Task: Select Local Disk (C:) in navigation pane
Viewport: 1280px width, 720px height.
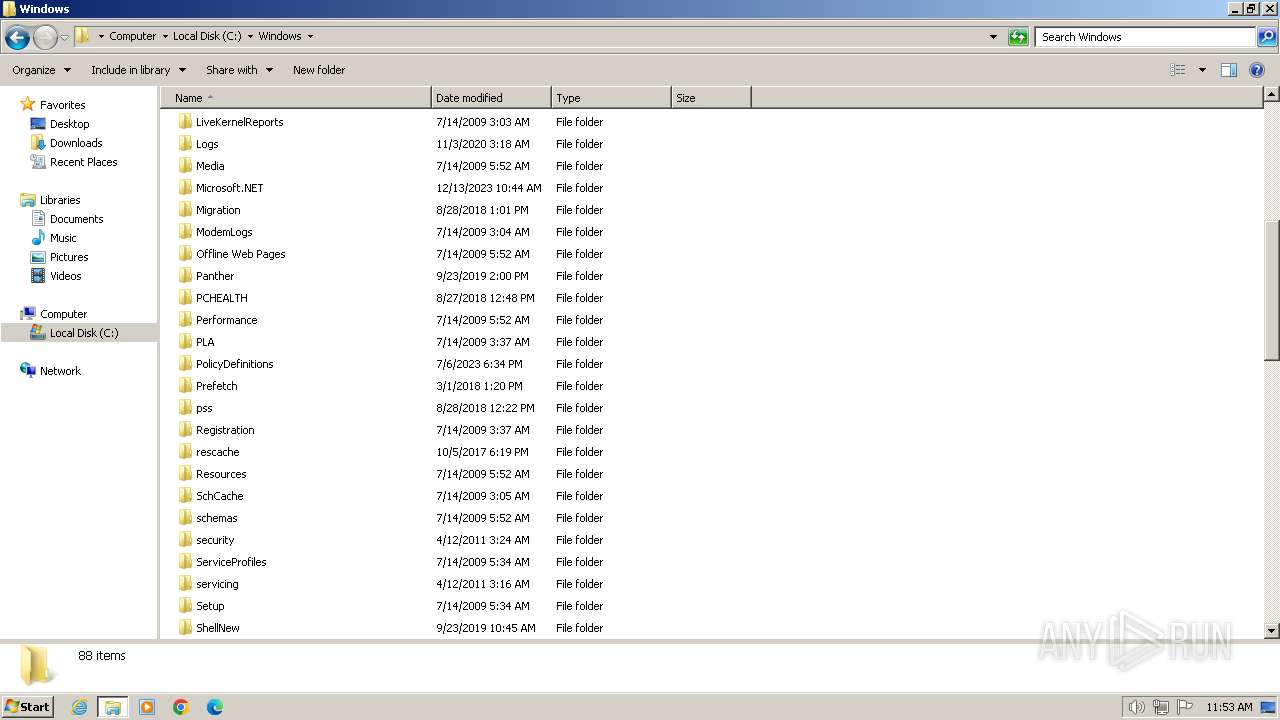Action: point(83,333)
